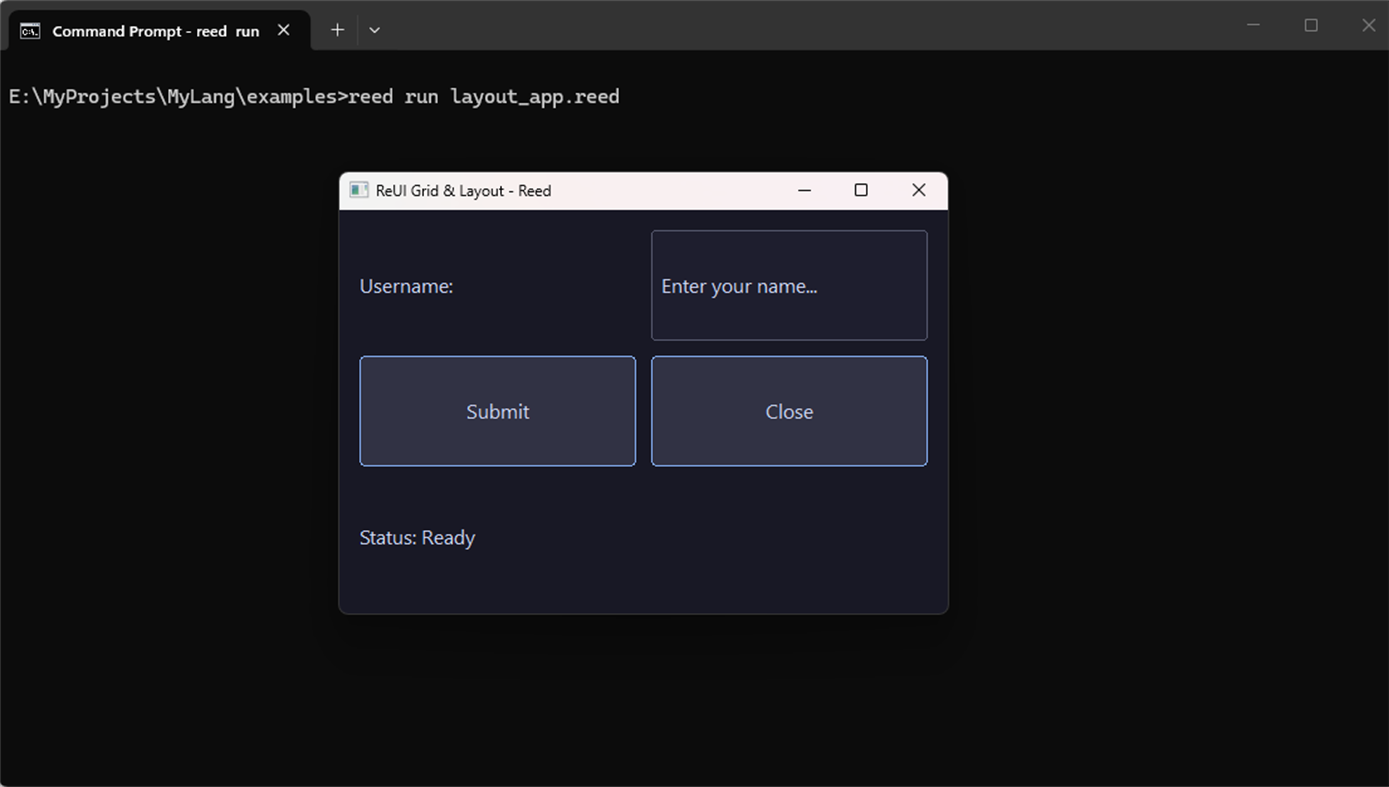The height and width of the screenshot is (787, 1389).
Task: Close the Command Prompt tab
Action: coord(284,30)
